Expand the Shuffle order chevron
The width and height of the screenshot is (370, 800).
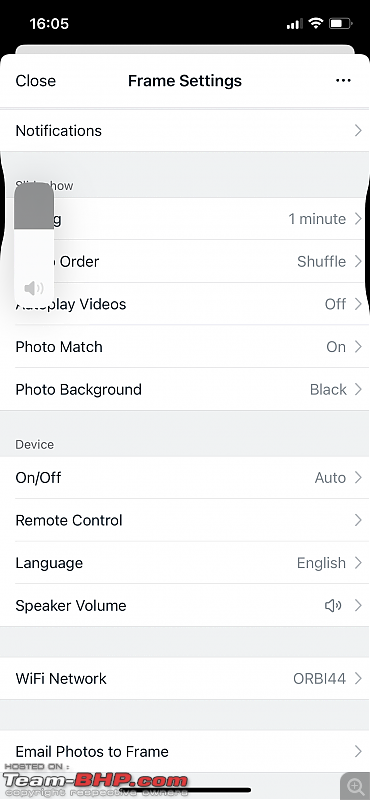click(358, 261)
